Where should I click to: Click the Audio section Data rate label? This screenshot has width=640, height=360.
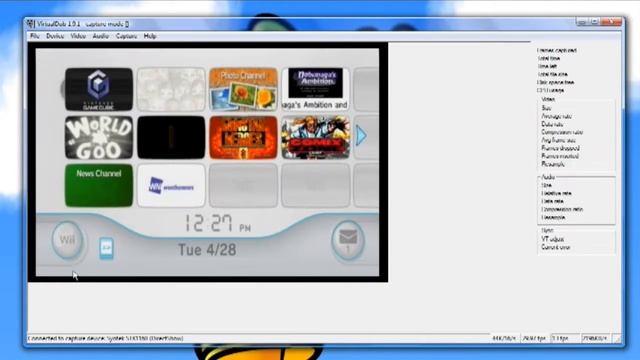pos(552,201)
